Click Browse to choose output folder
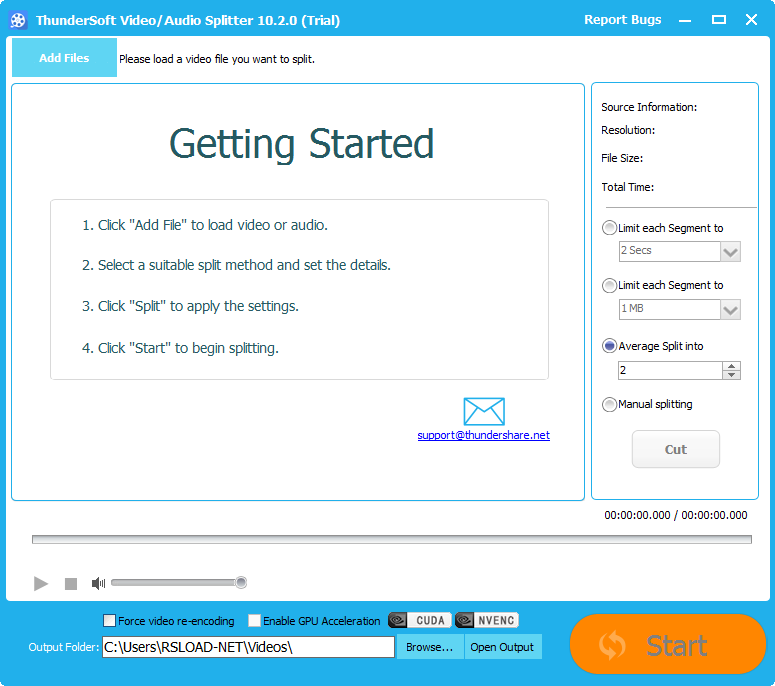 [x=430, y=647]
